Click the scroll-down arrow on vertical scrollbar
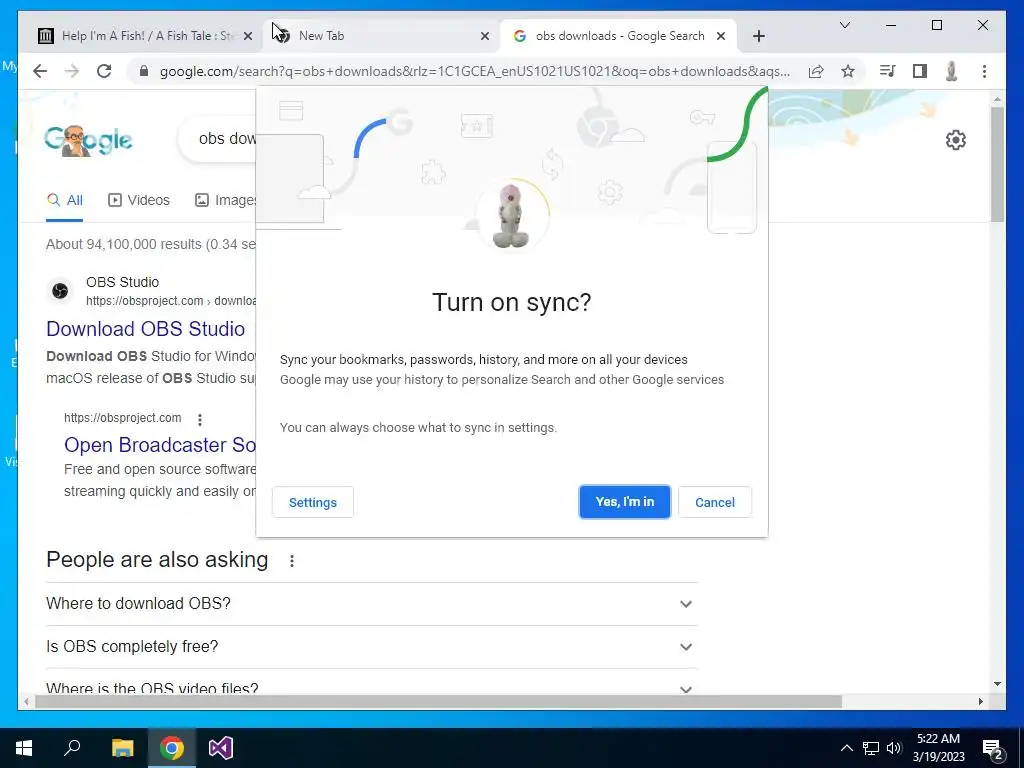This screenshot has width=1024, height=768. tap(997, 684)
